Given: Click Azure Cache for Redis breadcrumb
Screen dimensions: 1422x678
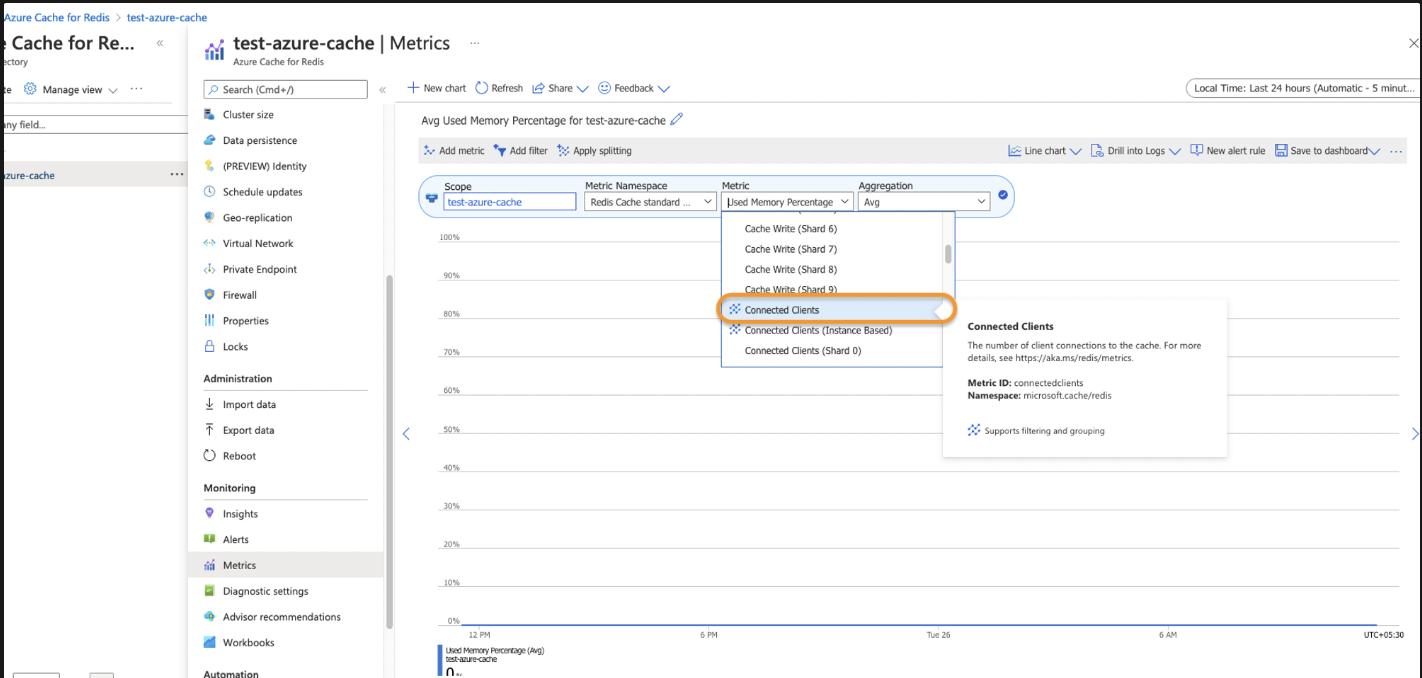Looking at the screenshot, I should [x=56, y=18].
